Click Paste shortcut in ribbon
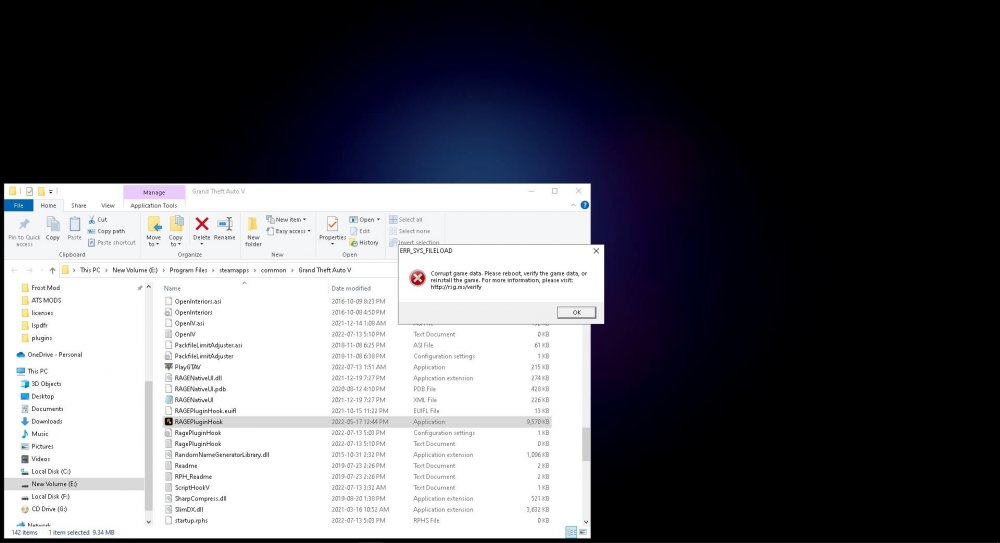 coord(112,242)
